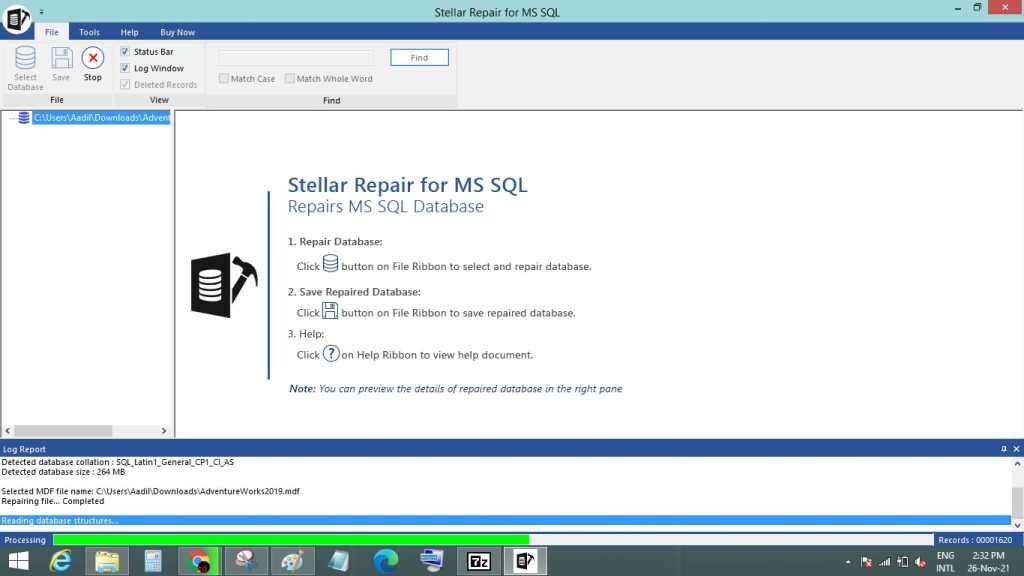Click the Processing status label
The image size is (1024, 576).
(25, 540)
